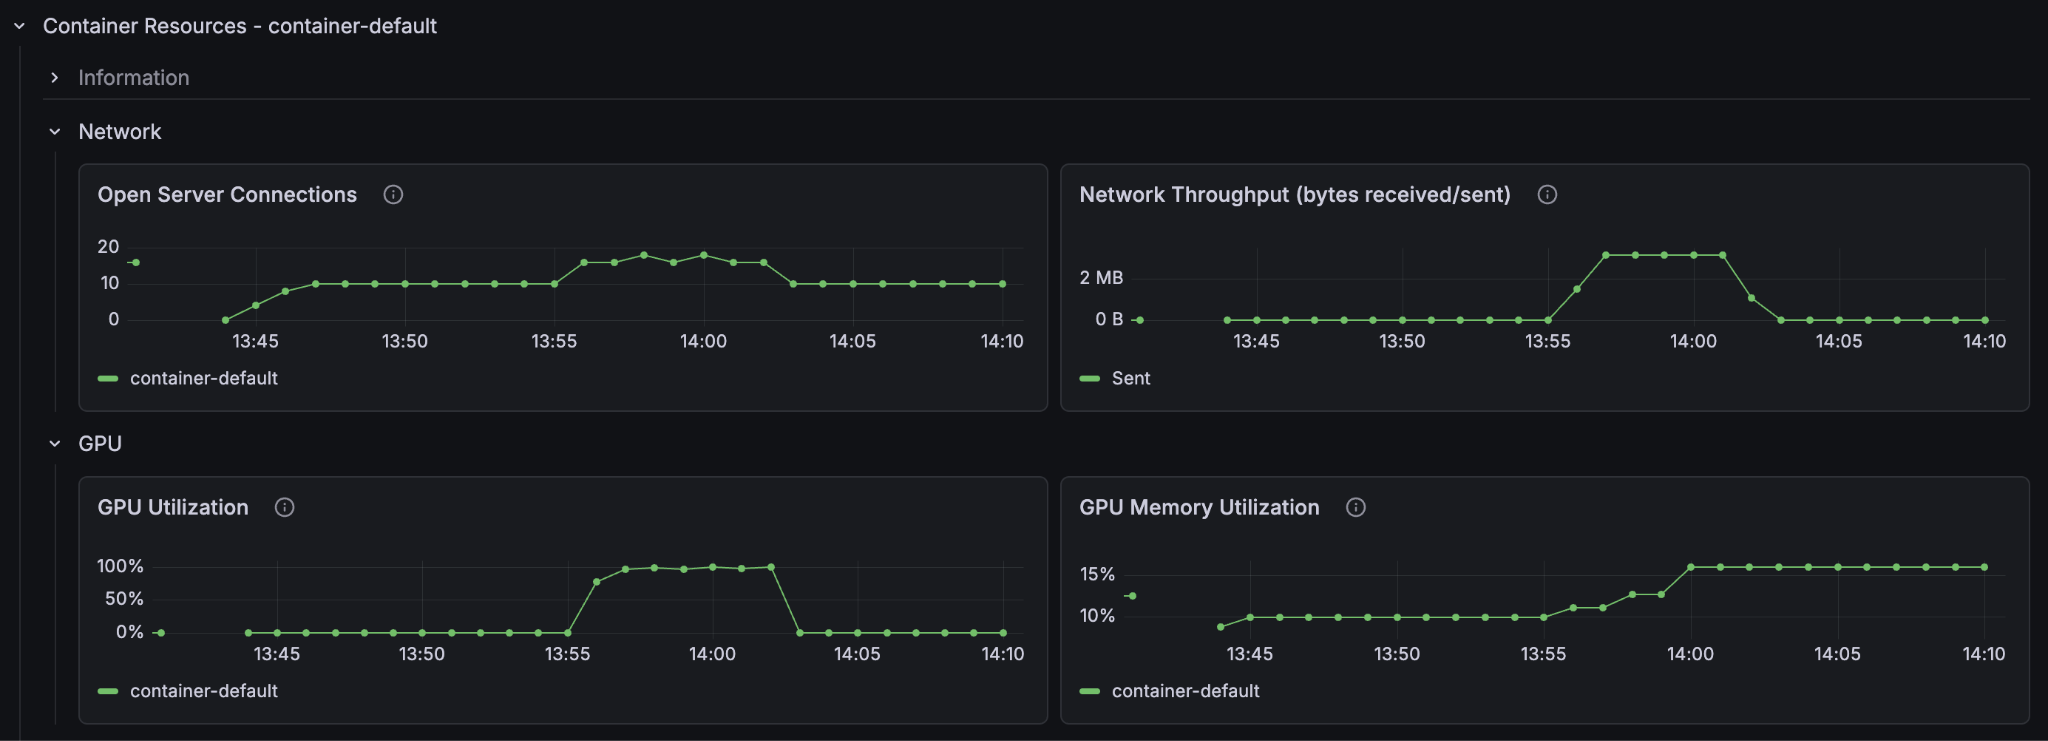Screen dimensions: 2048x741
Task: Collapse the Container Resources row
Action: pos(19,26)
